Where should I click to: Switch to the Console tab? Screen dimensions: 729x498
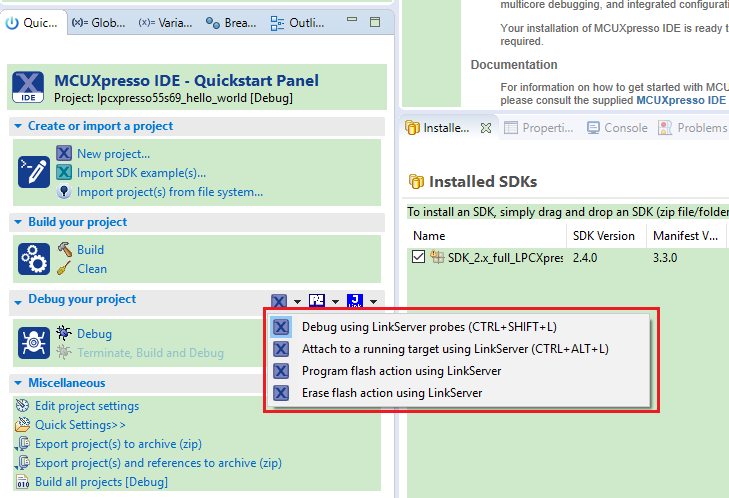coord(617,128)
